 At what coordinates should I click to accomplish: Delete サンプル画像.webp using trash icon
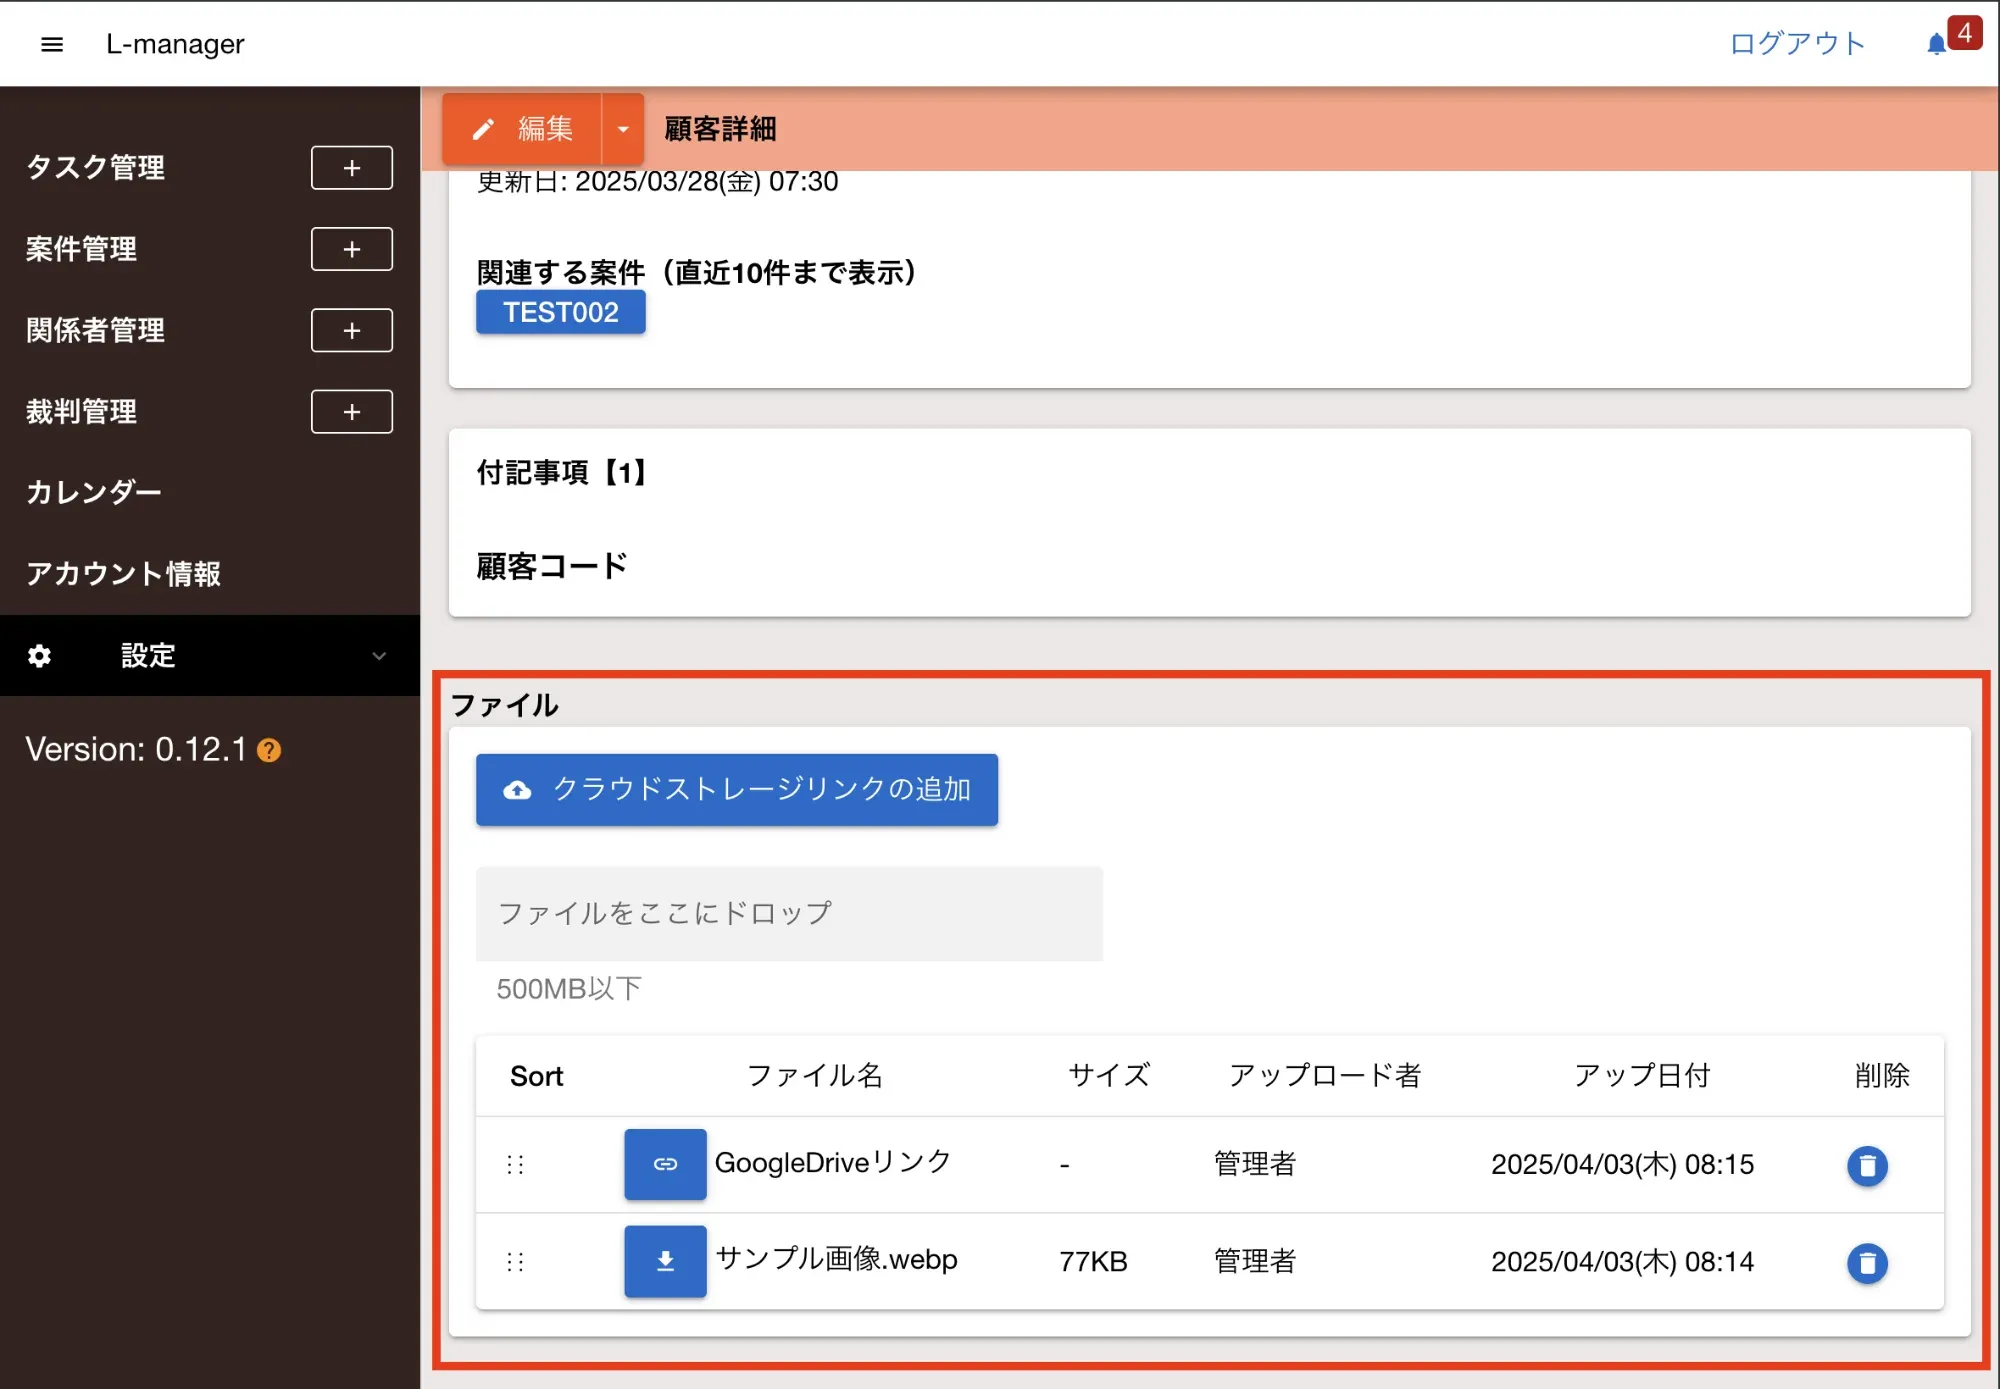1866,1262
